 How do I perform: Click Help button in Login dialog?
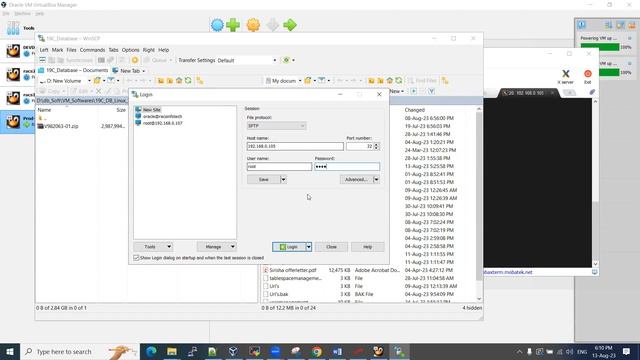click(x=367, y=247)
